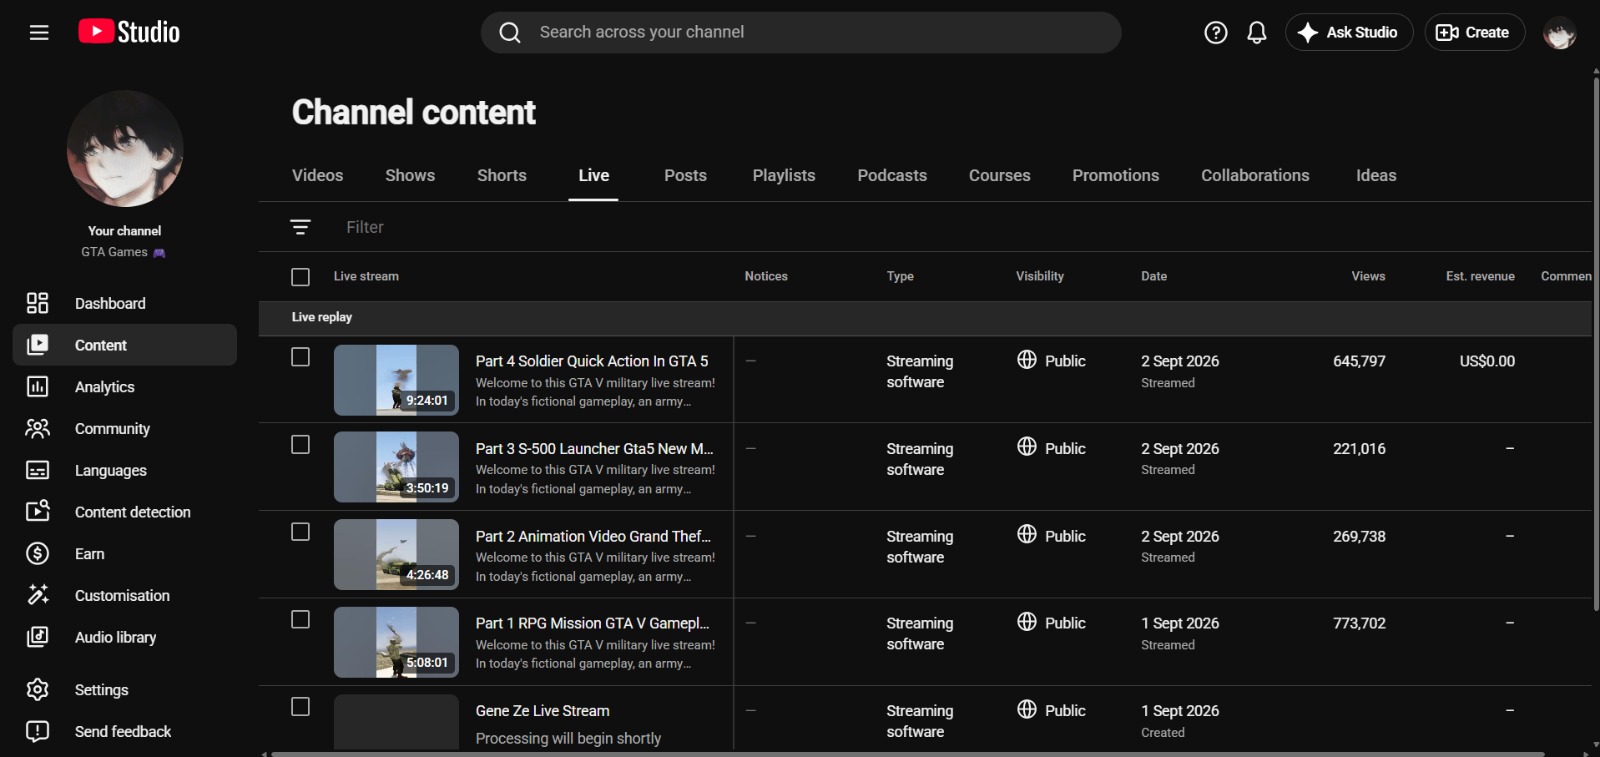The height and width of the screenshot is (757, 1600).
Task: Open visibility dropdown for Part 2 stream
Action: tap(1051, 536)
